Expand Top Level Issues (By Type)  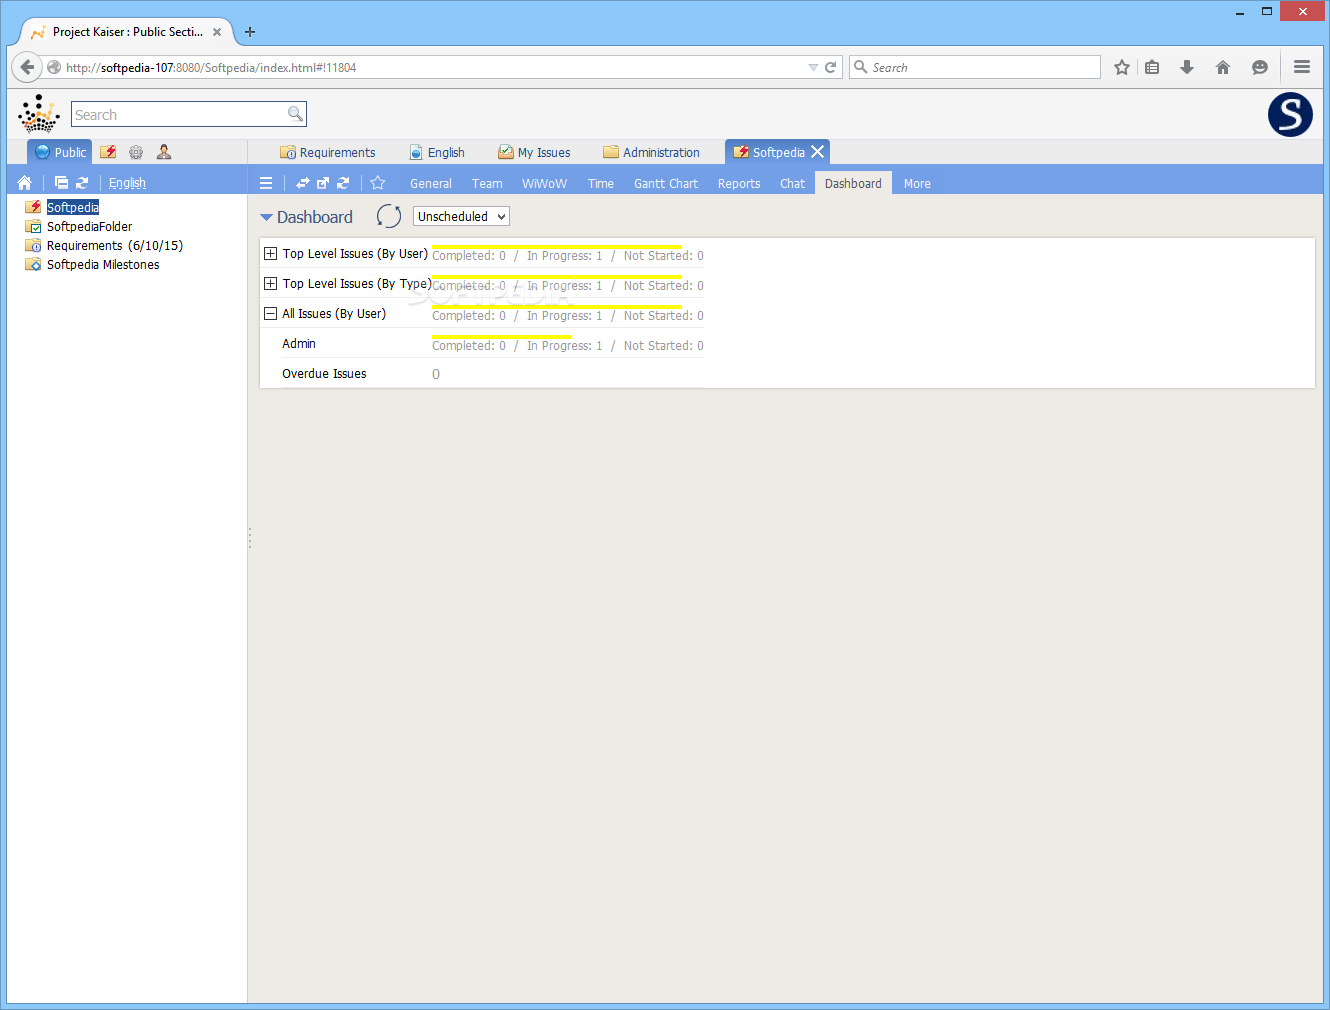pyautogui.click(x=270, y=284)
